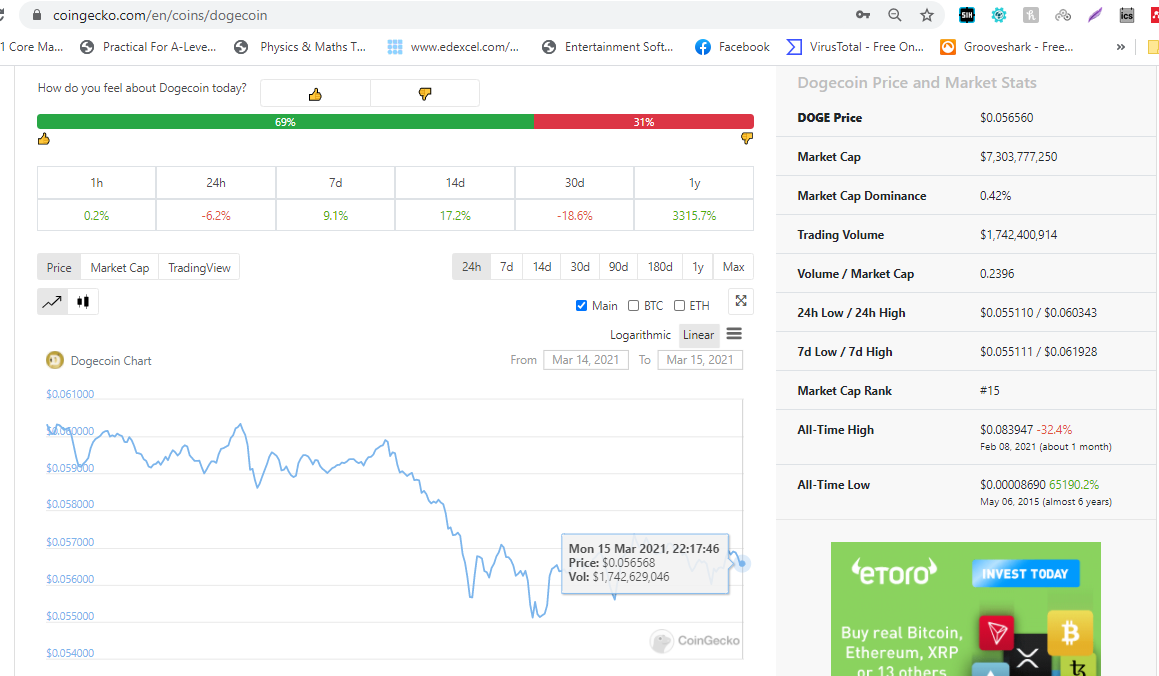Open the From date picker field

(585, 360)
